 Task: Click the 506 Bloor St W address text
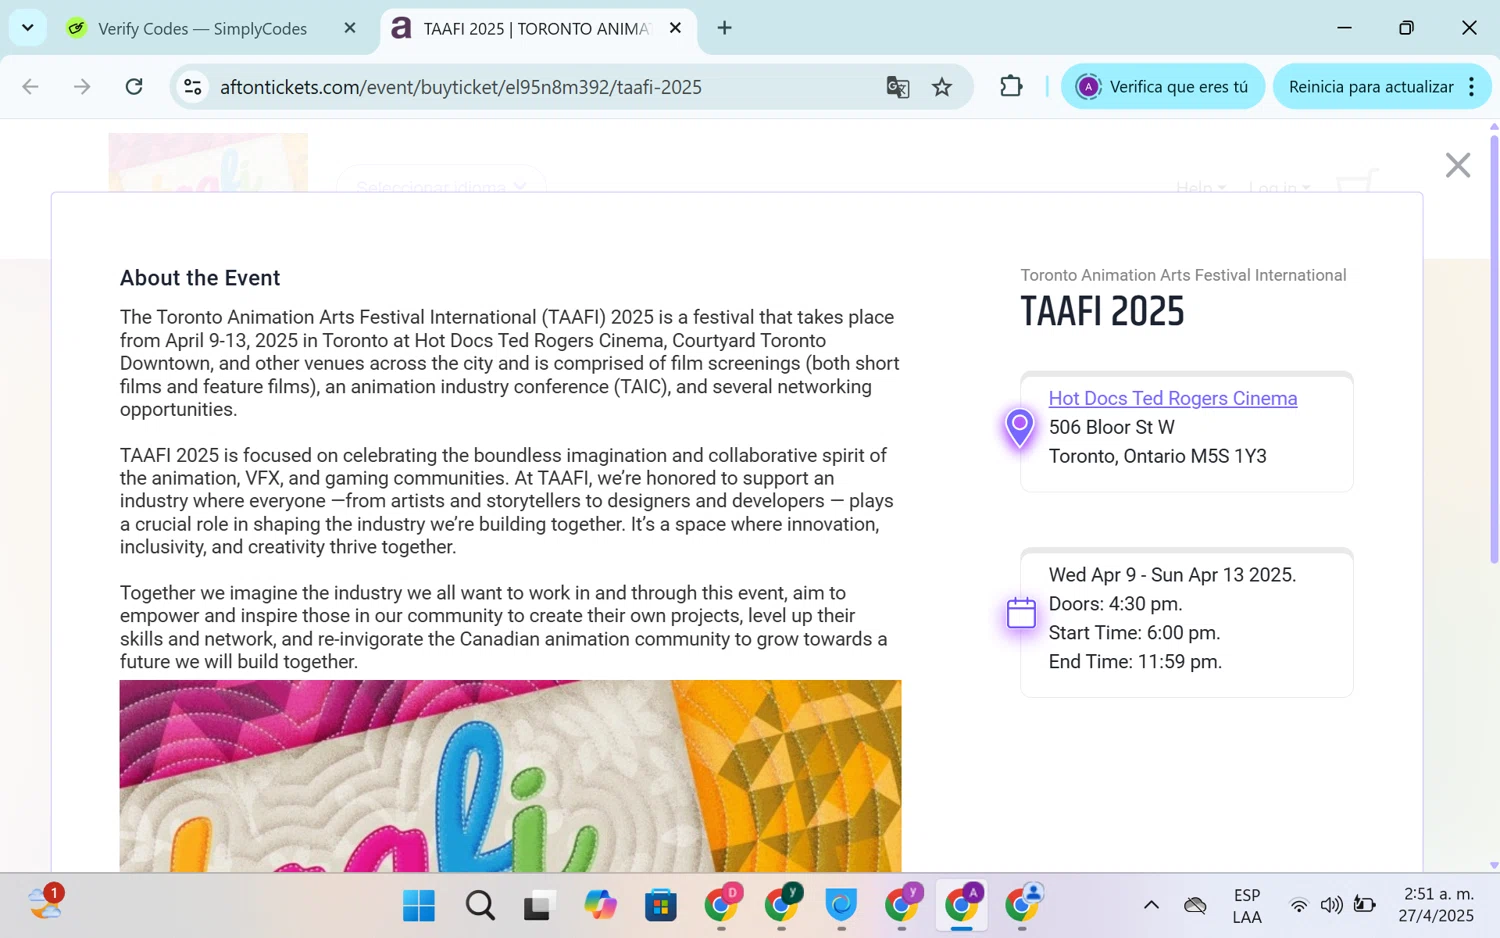pos(1111,427)
